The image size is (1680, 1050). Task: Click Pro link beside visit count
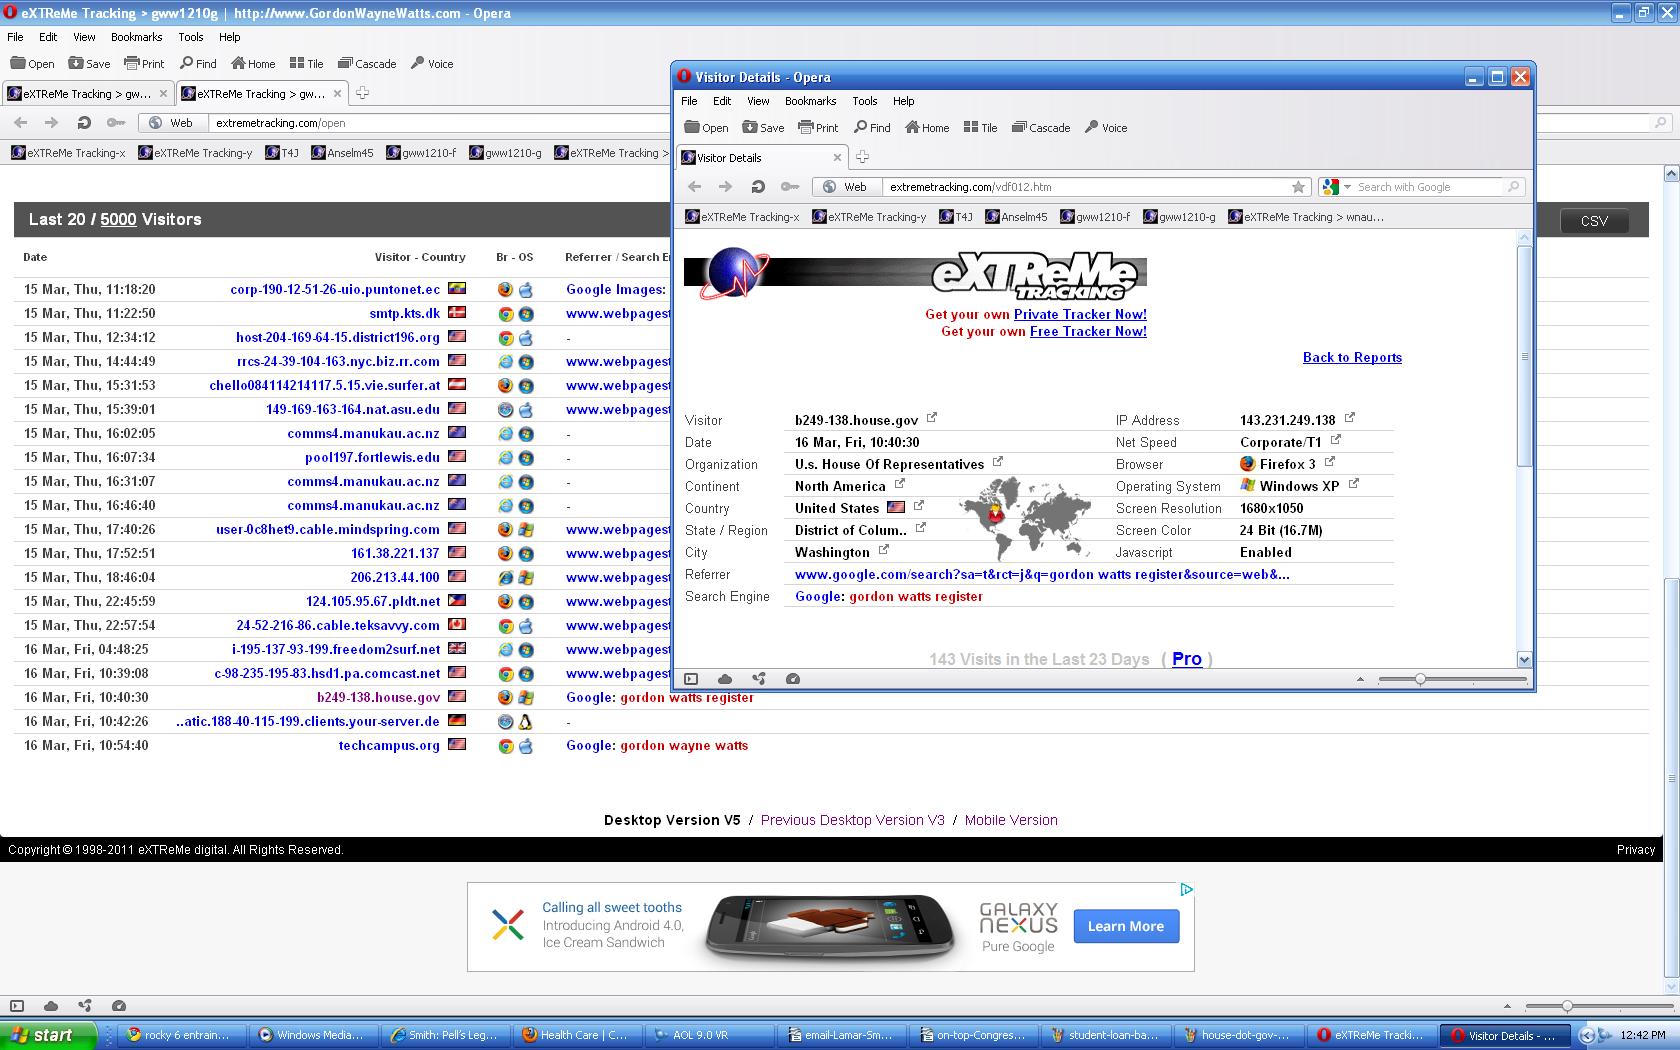(x=1187, y=659)
